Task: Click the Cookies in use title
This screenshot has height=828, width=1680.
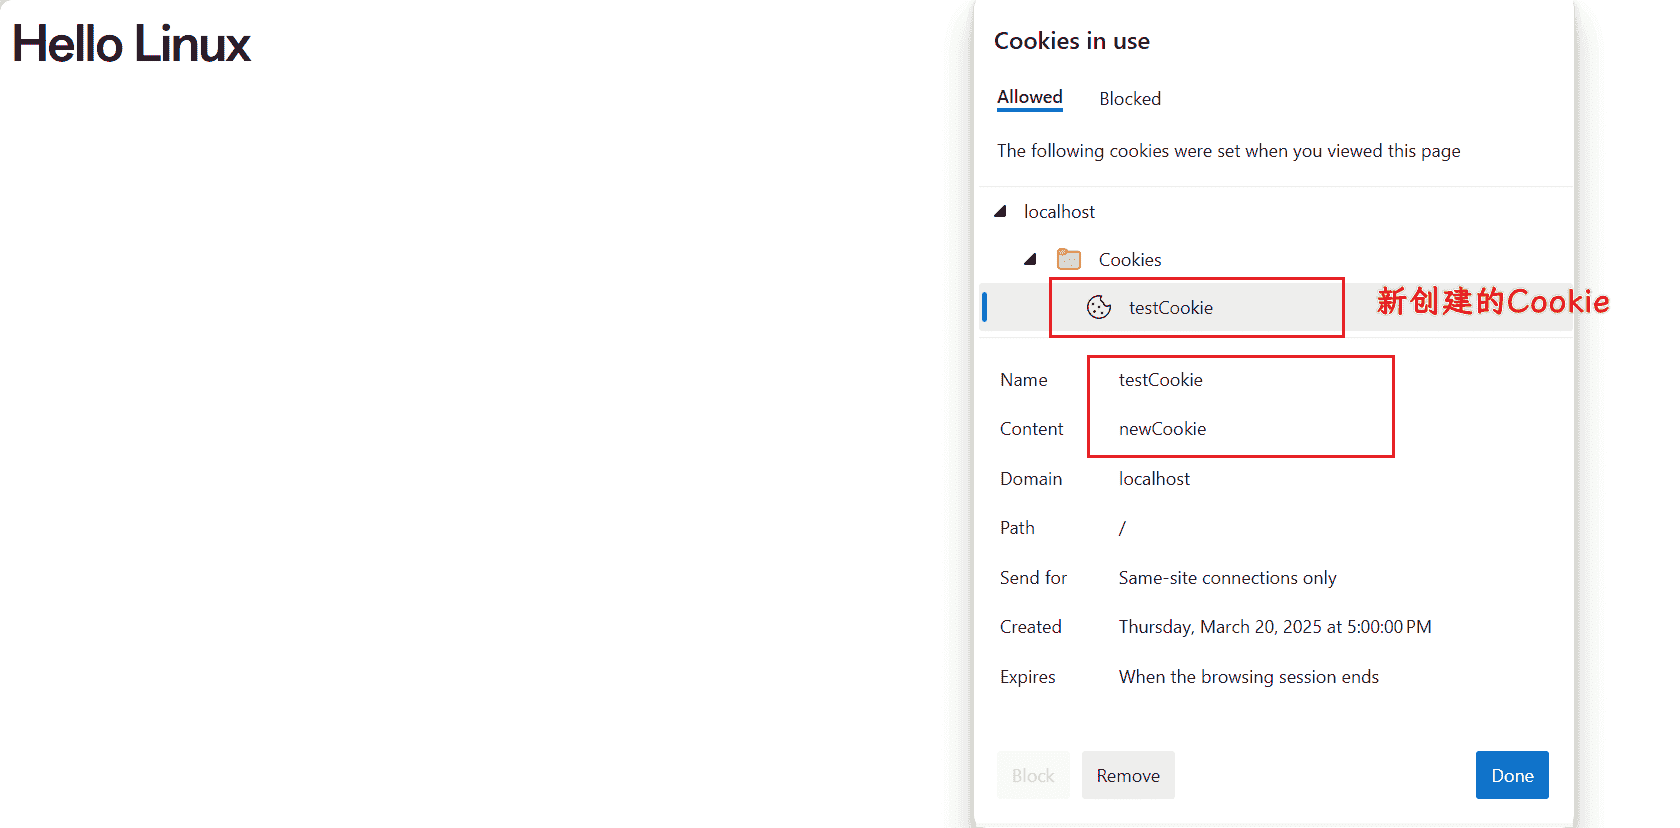Action: (x=1071, y=41)
